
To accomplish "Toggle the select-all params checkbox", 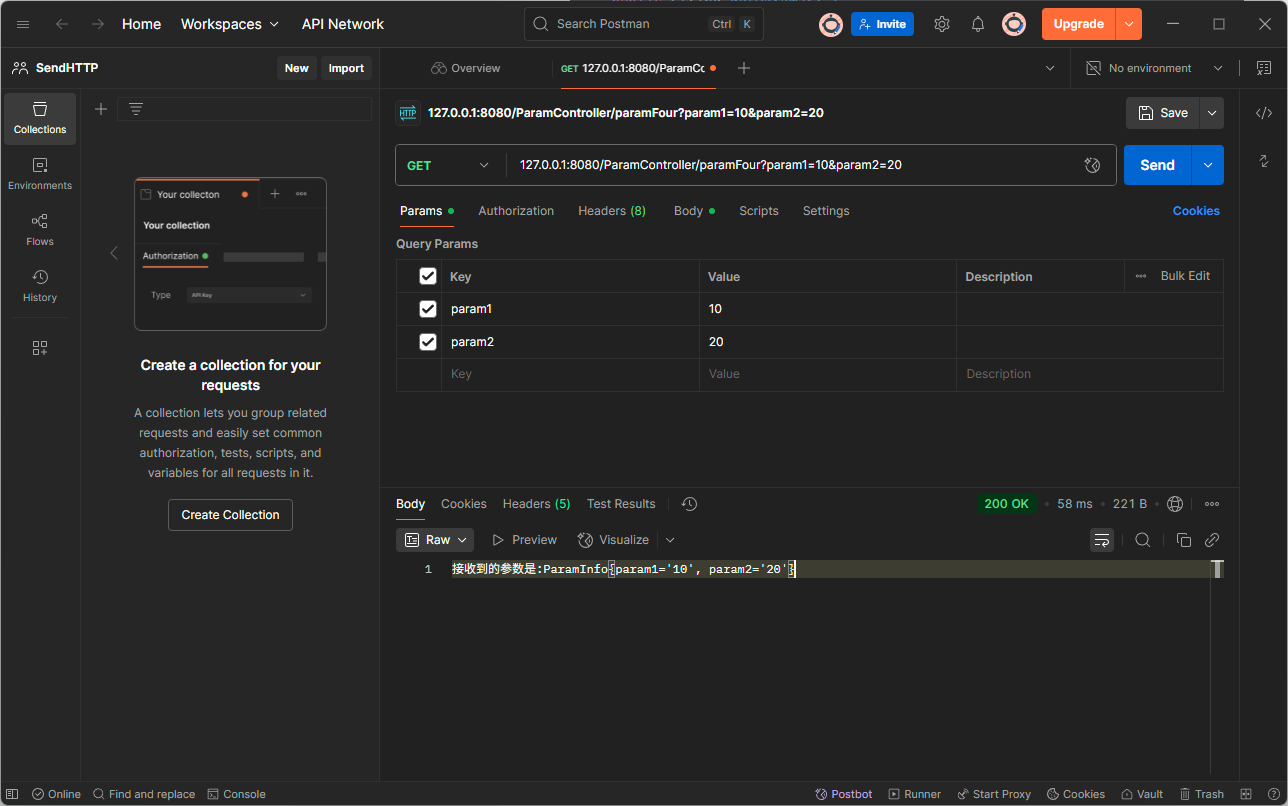I will pyautogui.click(x=428, y=276).
